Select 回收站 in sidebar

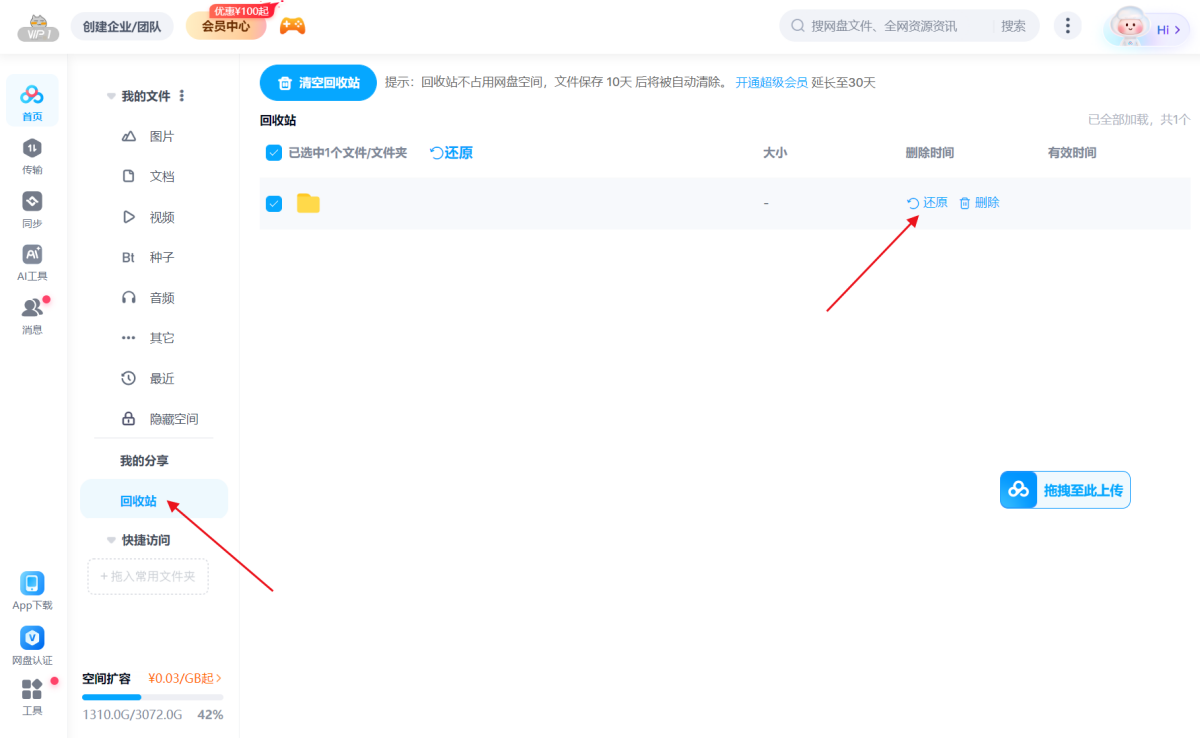point(154,499)
